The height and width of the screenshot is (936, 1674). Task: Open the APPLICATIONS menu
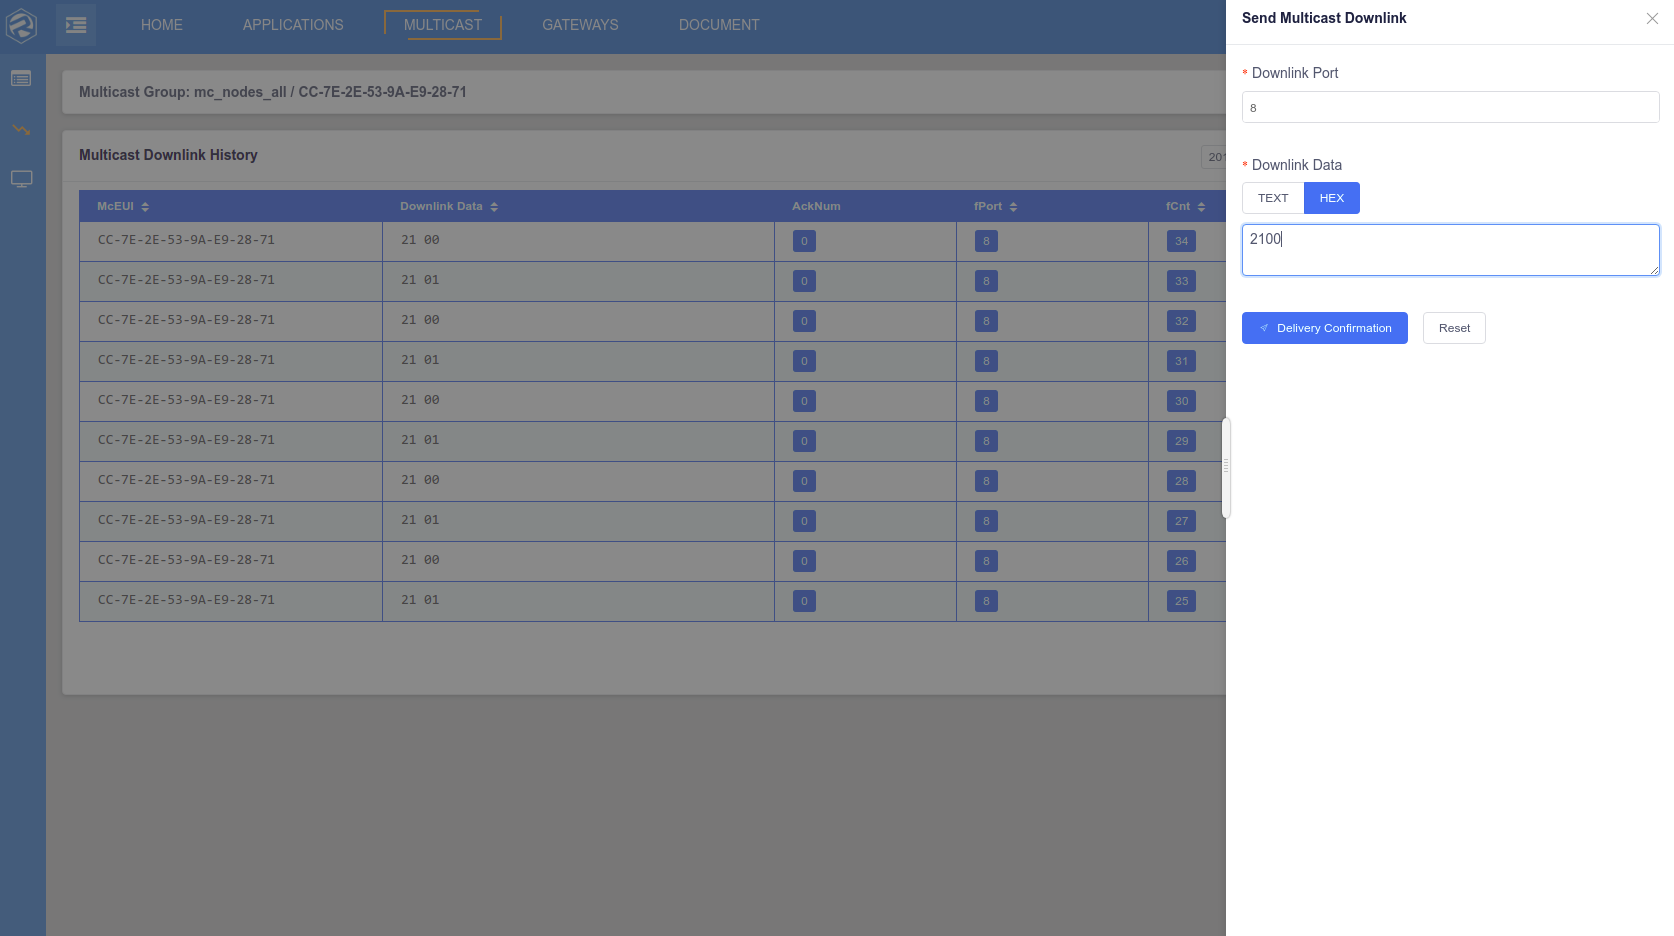click(x=293, y=25)
